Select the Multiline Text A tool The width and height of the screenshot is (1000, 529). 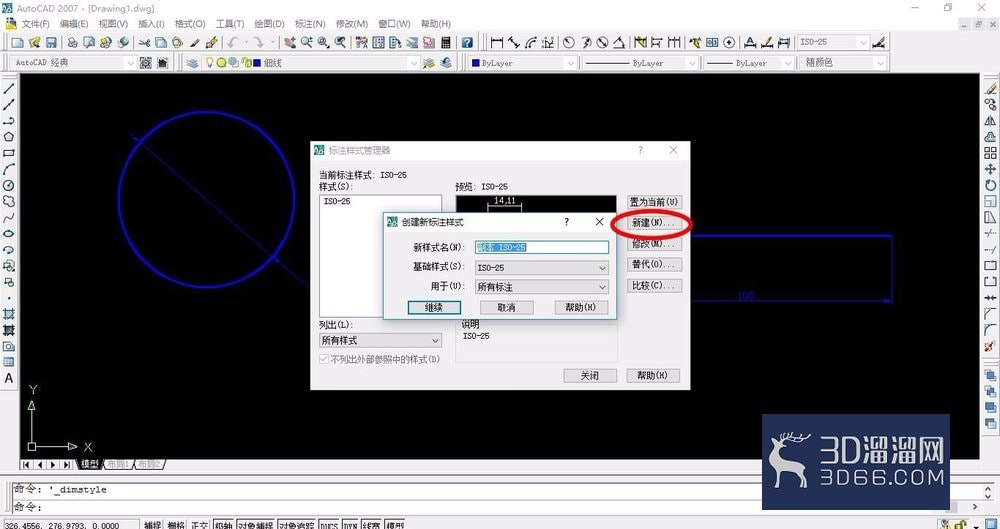9,378
